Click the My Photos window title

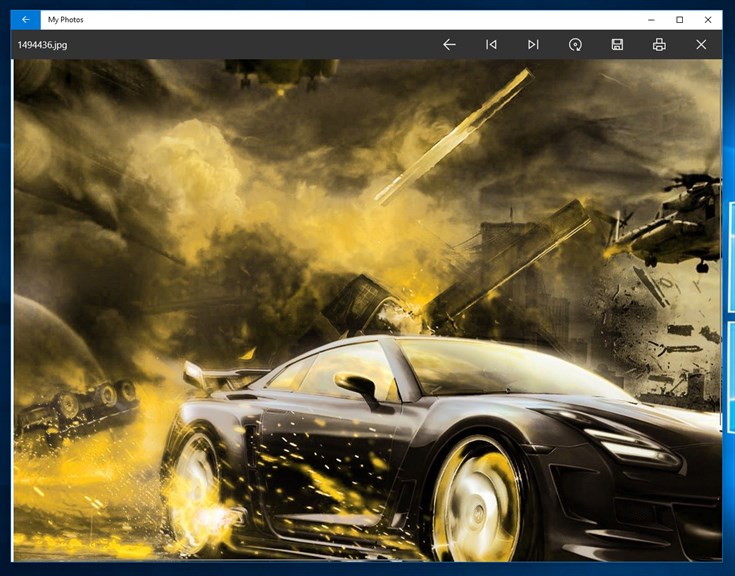[x=66, y=20]
